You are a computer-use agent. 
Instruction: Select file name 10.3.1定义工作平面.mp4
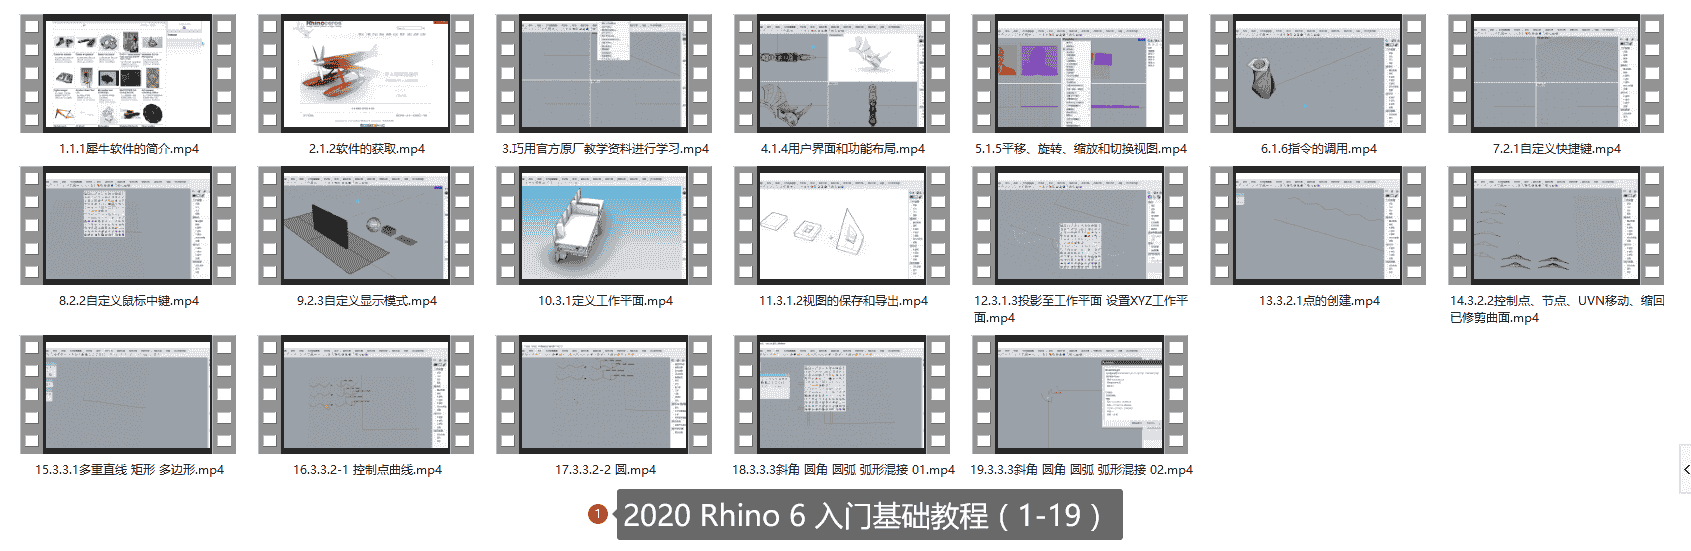point(605,301)
